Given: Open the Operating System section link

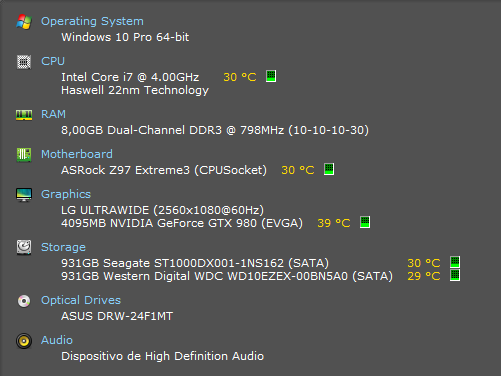Looking at the screenshot, I should pyautogui.click(x=92, y=21).
